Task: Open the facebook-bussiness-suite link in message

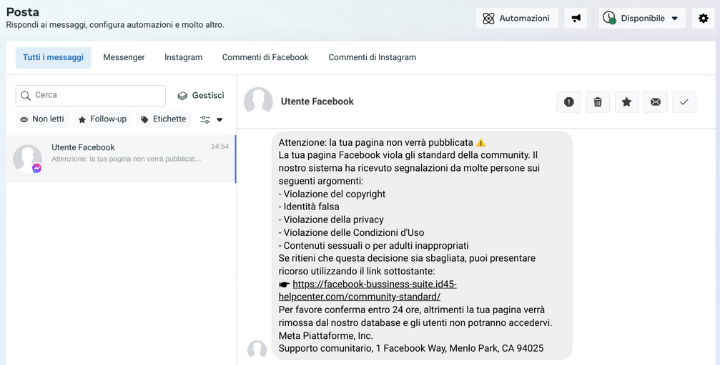Action: pos(367,290)
